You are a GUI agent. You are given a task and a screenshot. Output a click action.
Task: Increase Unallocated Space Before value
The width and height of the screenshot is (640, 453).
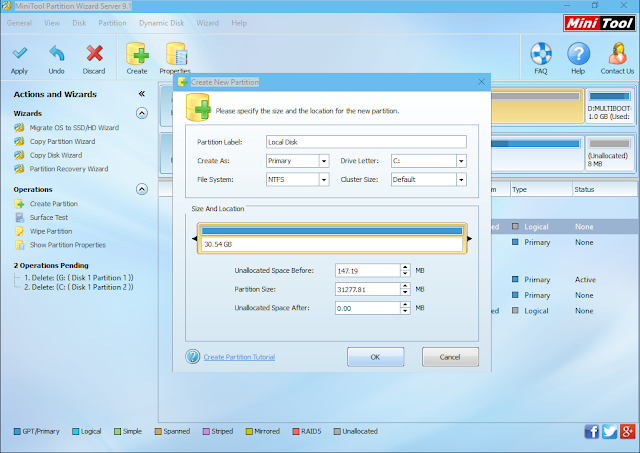405,267
